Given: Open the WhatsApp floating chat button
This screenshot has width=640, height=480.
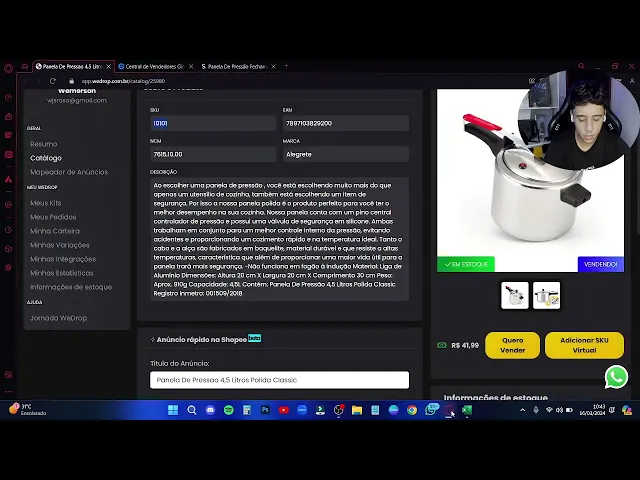Looking at the screenshot, I should 616,377.
